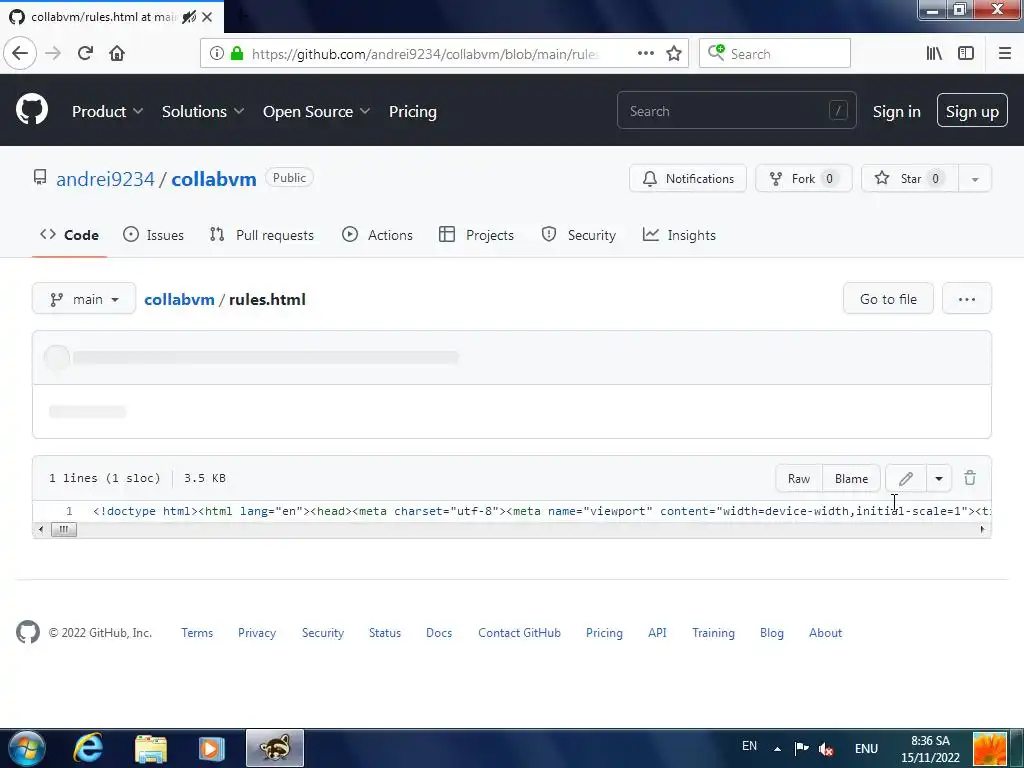The image size is (1024, 768).
Task: Switch to the Code tab
Action: tap(69, 235)
